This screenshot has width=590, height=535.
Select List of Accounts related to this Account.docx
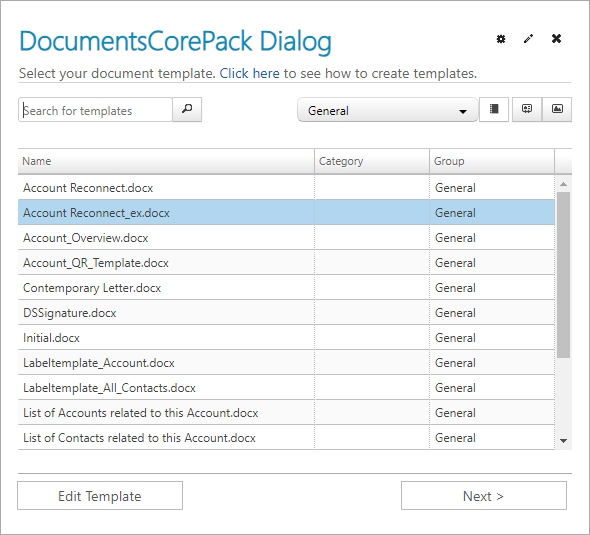coord(286,413)
